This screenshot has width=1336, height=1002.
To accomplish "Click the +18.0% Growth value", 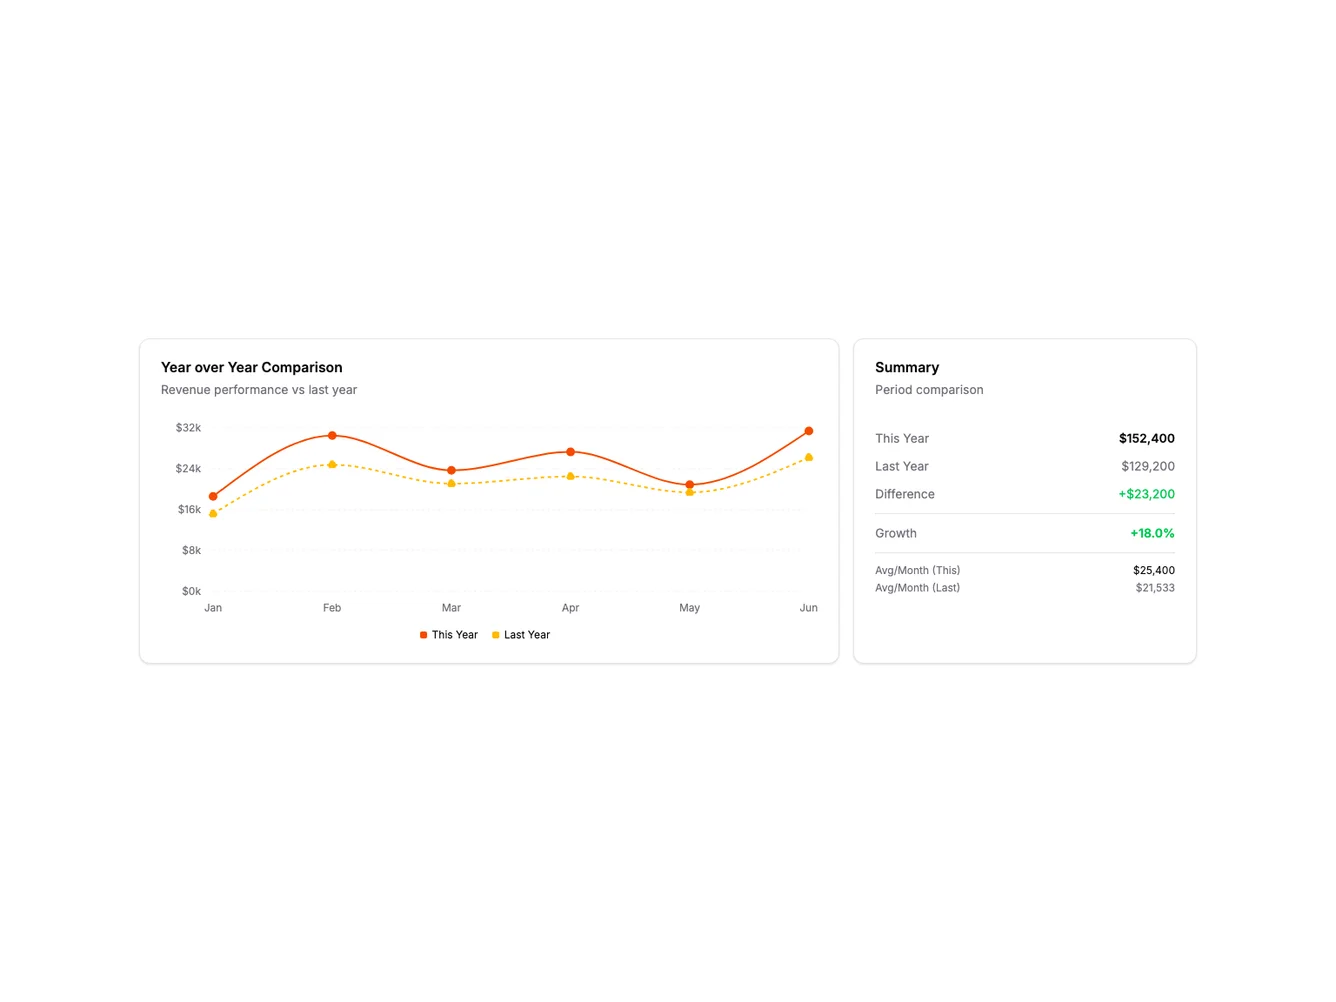I will (1152, 534).
